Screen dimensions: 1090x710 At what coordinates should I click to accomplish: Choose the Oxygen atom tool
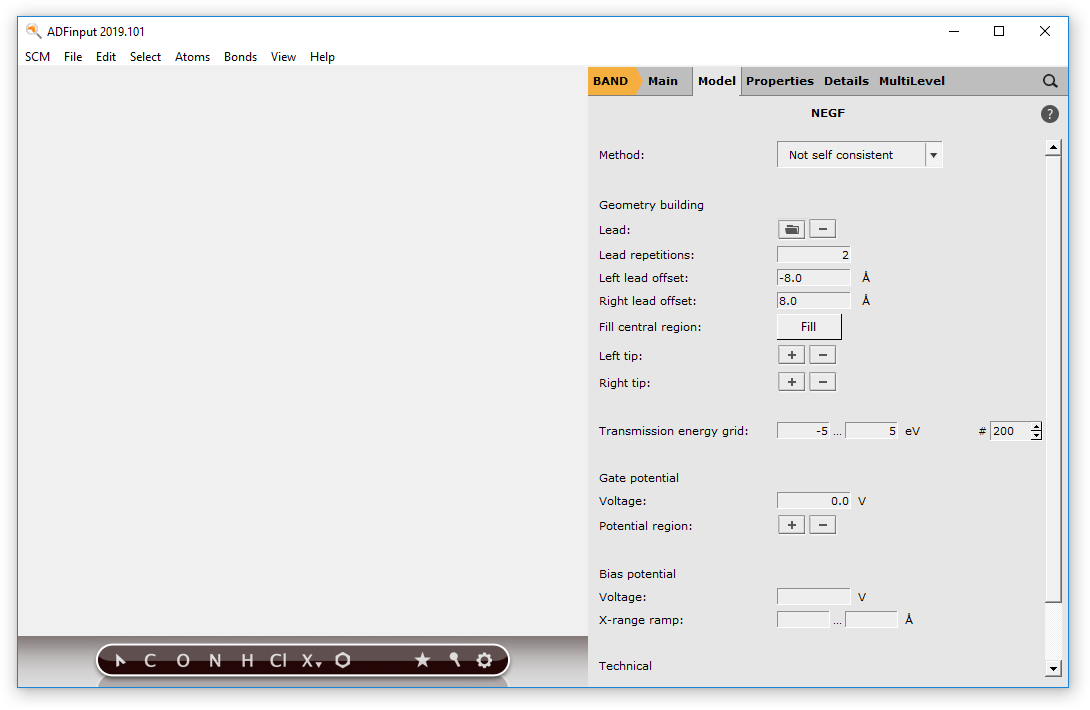(x=182, y=660)
